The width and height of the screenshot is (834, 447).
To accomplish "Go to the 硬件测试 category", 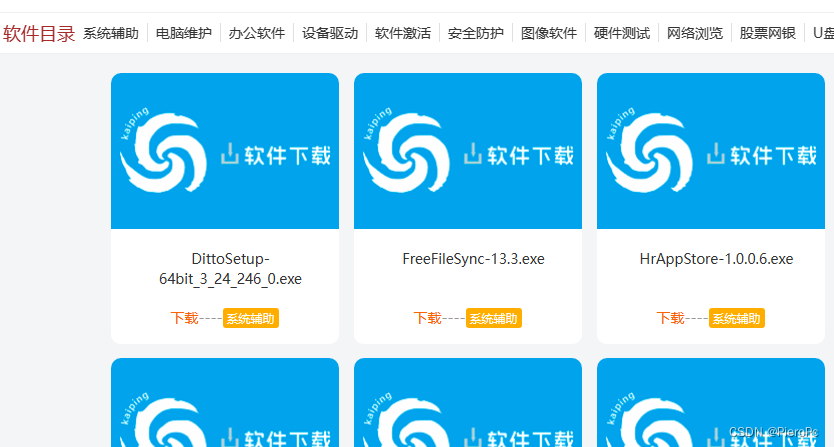I will [x=622, y=33].
